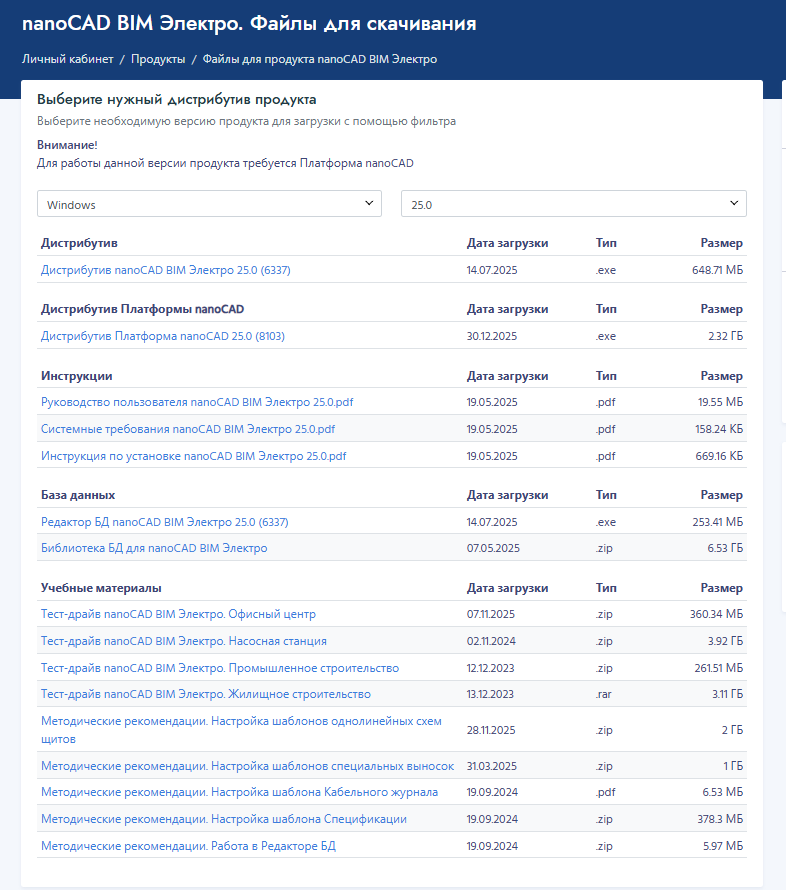
Task: Download Тест-драйв Жилищное строительство archive
Action: 205,694
